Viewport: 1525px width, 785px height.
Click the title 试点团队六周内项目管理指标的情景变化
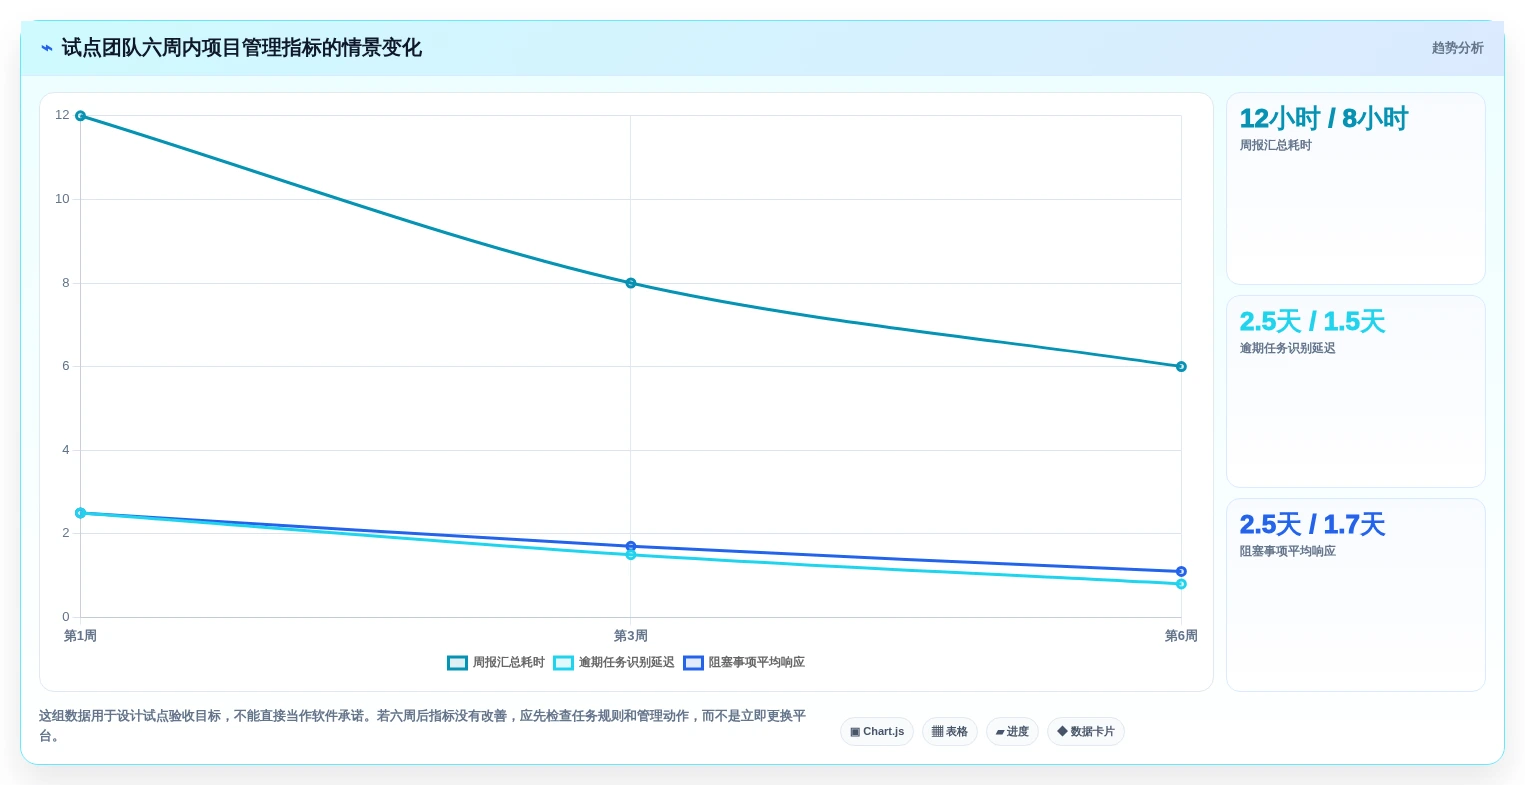click(x=242, y=48)
